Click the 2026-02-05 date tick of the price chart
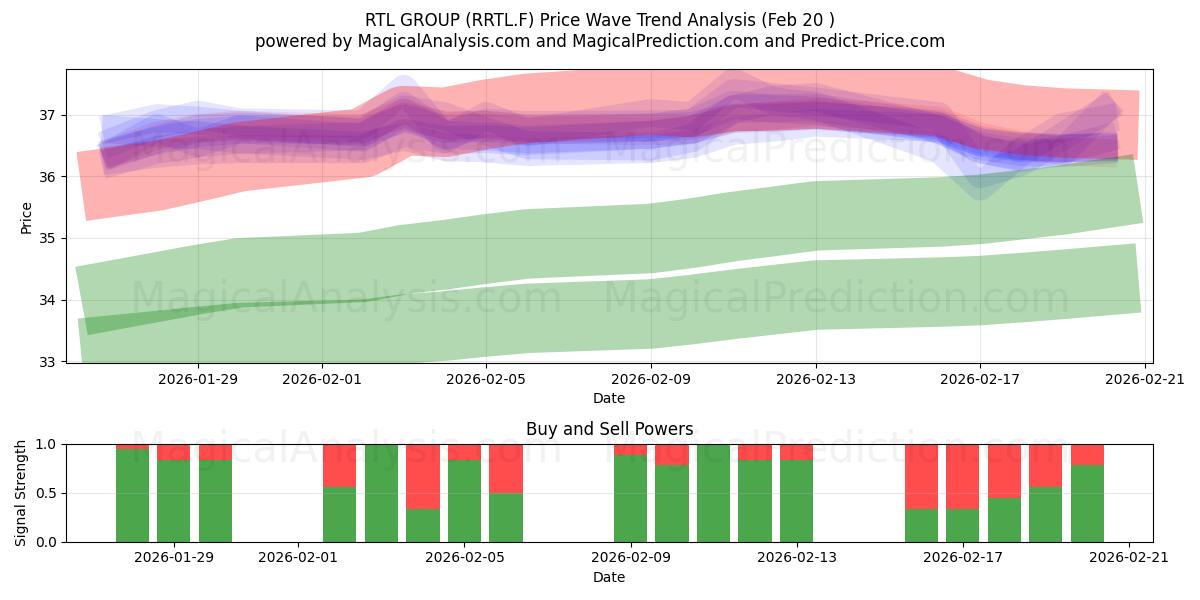 click(x=486, y=379)
